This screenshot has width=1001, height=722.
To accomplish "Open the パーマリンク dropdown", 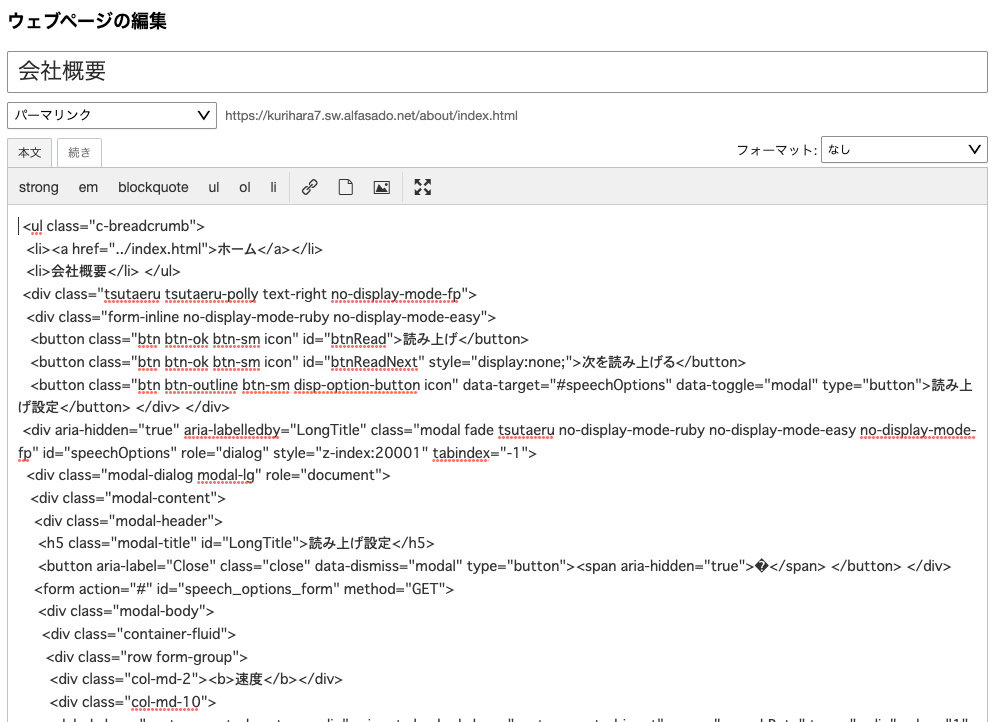I will click(x=112, y=116).
